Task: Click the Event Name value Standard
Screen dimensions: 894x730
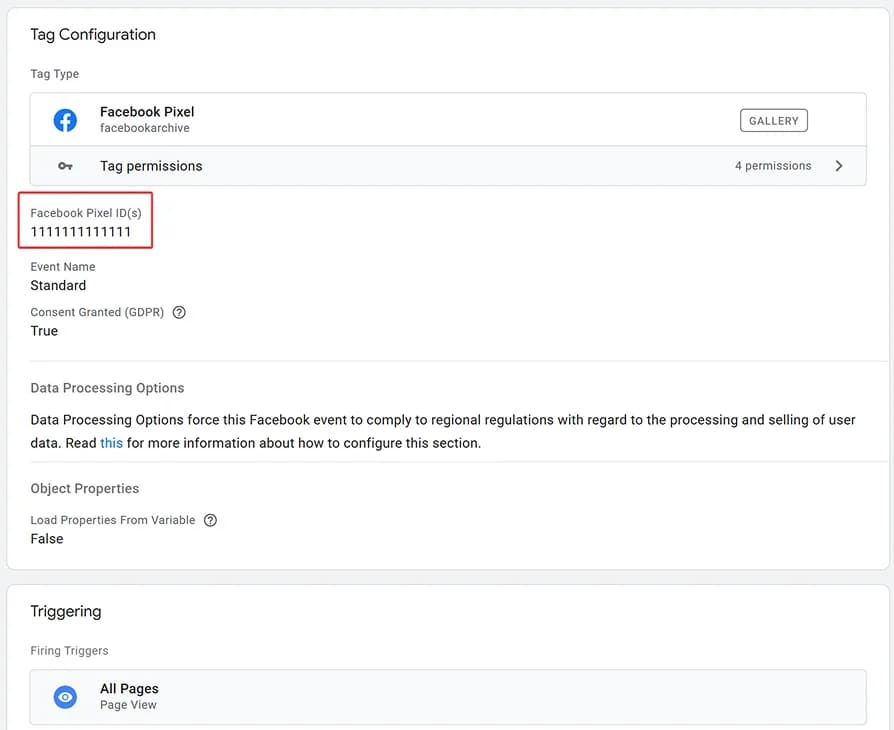Action: 58,285
